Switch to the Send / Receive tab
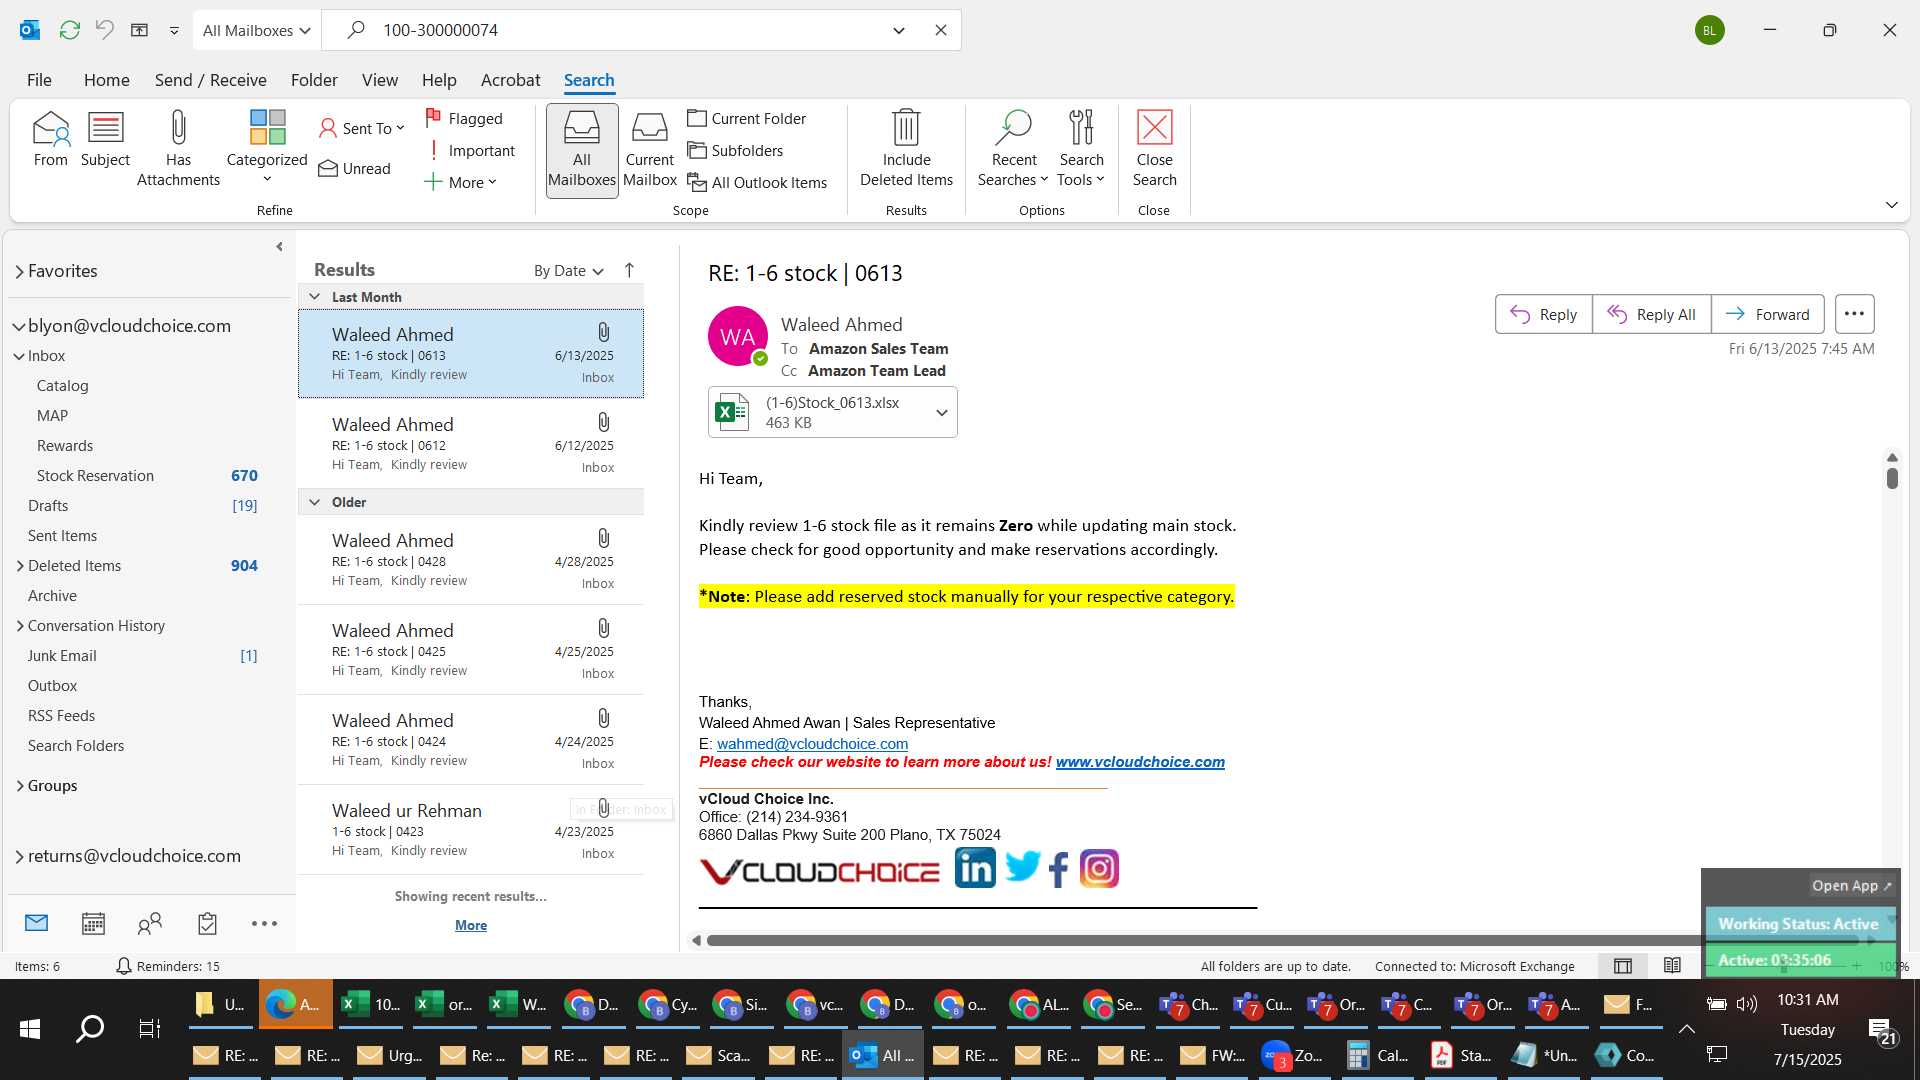Image resolution: width=1920 pixels, height=1080 pixels. [210, 80]
